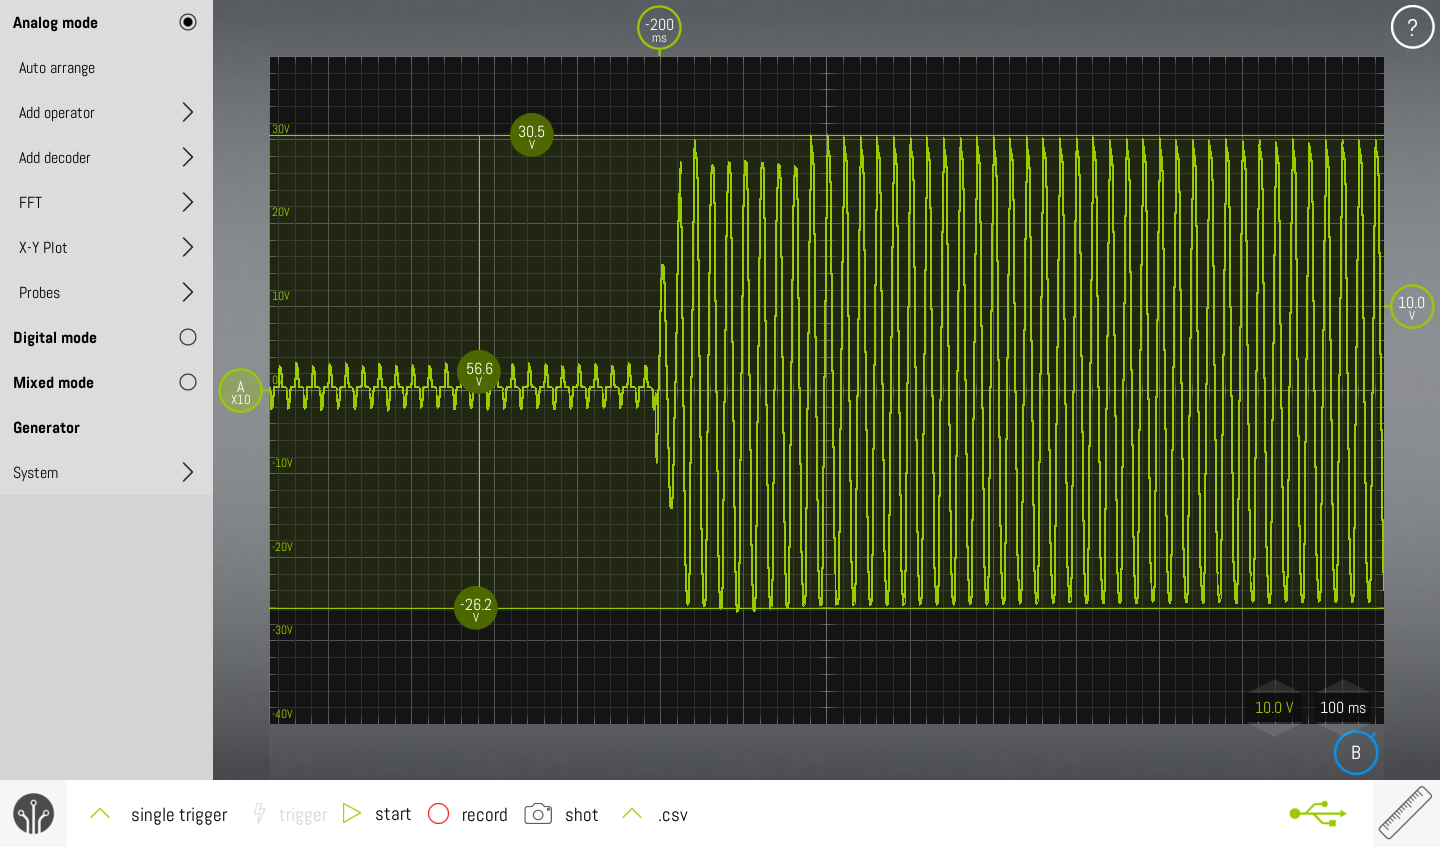The height and width of the screenshot is (847, 1440).
Task: Increase timebase with up arrow above 100 ms
Action: pyautogui.click(x=1343, y=686)
